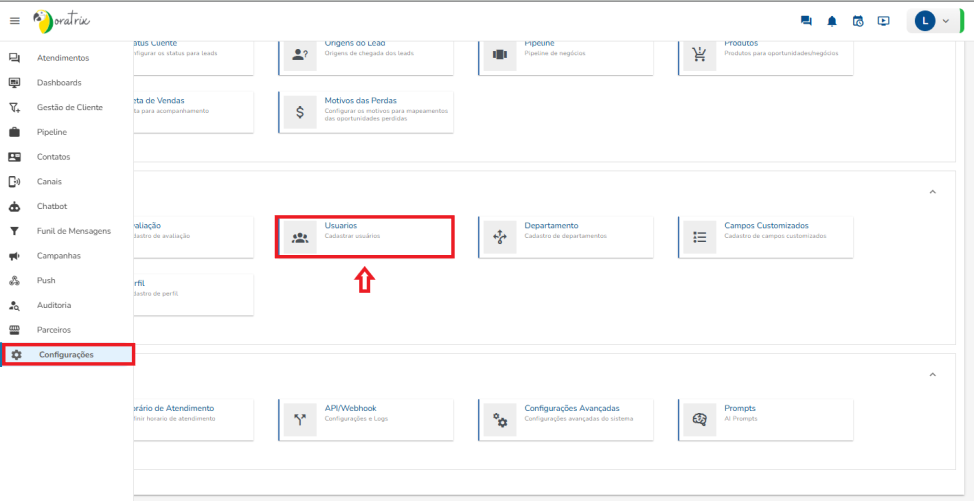
Task: Click the hamburger menu icon
Action: [x=14, y=21]
